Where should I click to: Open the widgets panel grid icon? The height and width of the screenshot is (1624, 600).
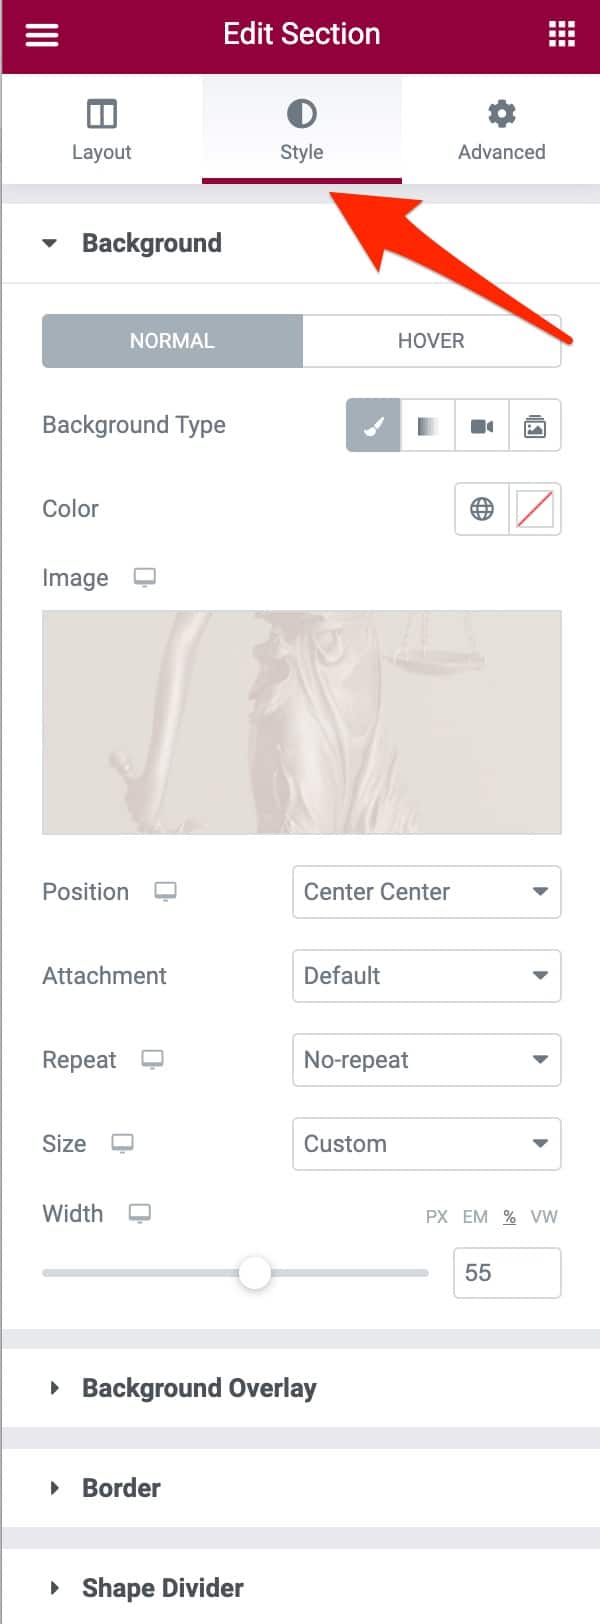(561, 34)
